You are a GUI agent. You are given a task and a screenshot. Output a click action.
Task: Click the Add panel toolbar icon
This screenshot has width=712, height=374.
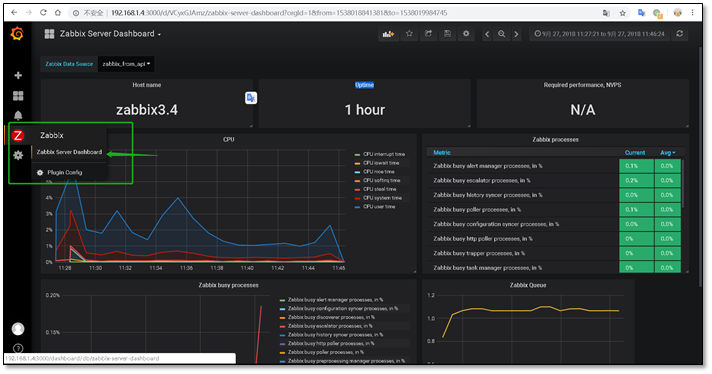(x=388, y=34)
